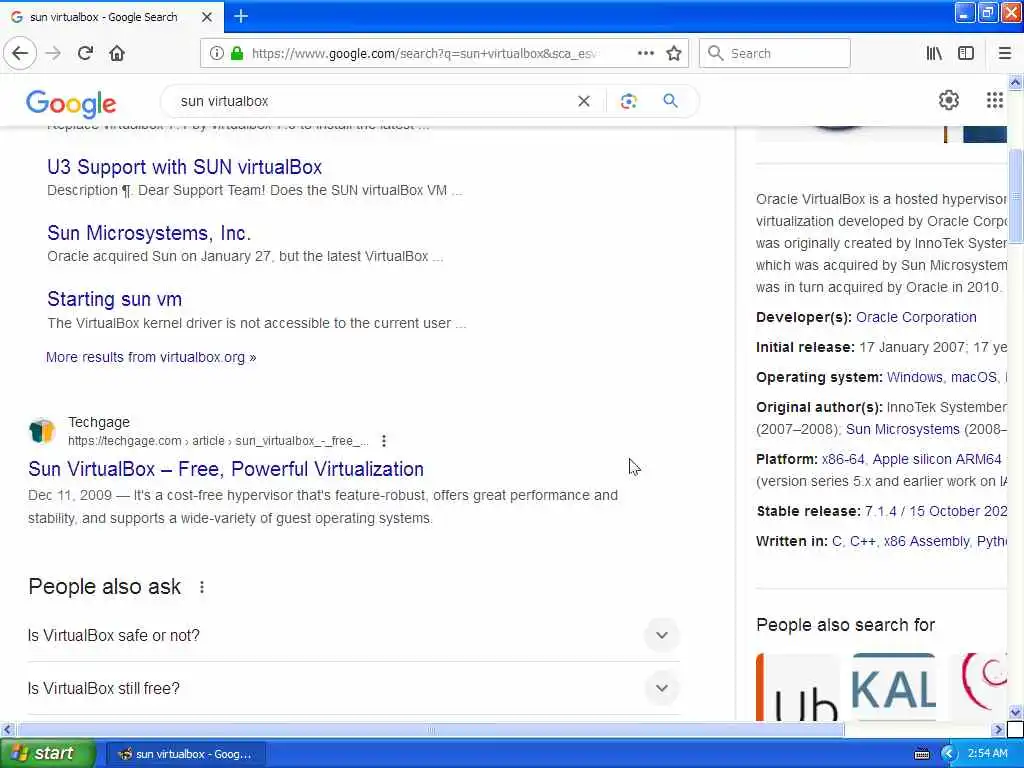Open the Google apps grid
1024x768 pixels.
[x=994, y=100]
